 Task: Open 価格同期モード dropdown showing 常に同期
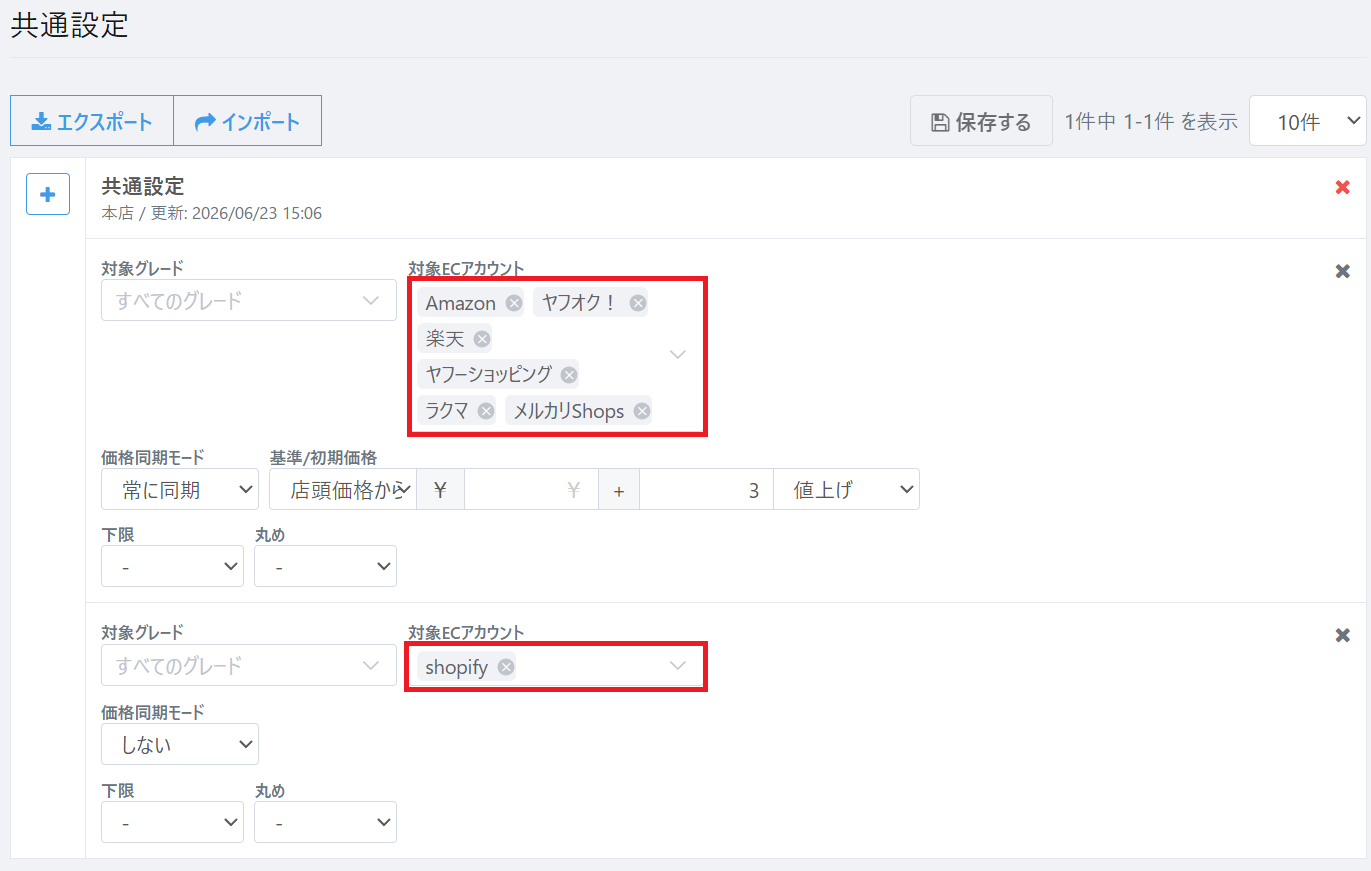tap(180, 489)
